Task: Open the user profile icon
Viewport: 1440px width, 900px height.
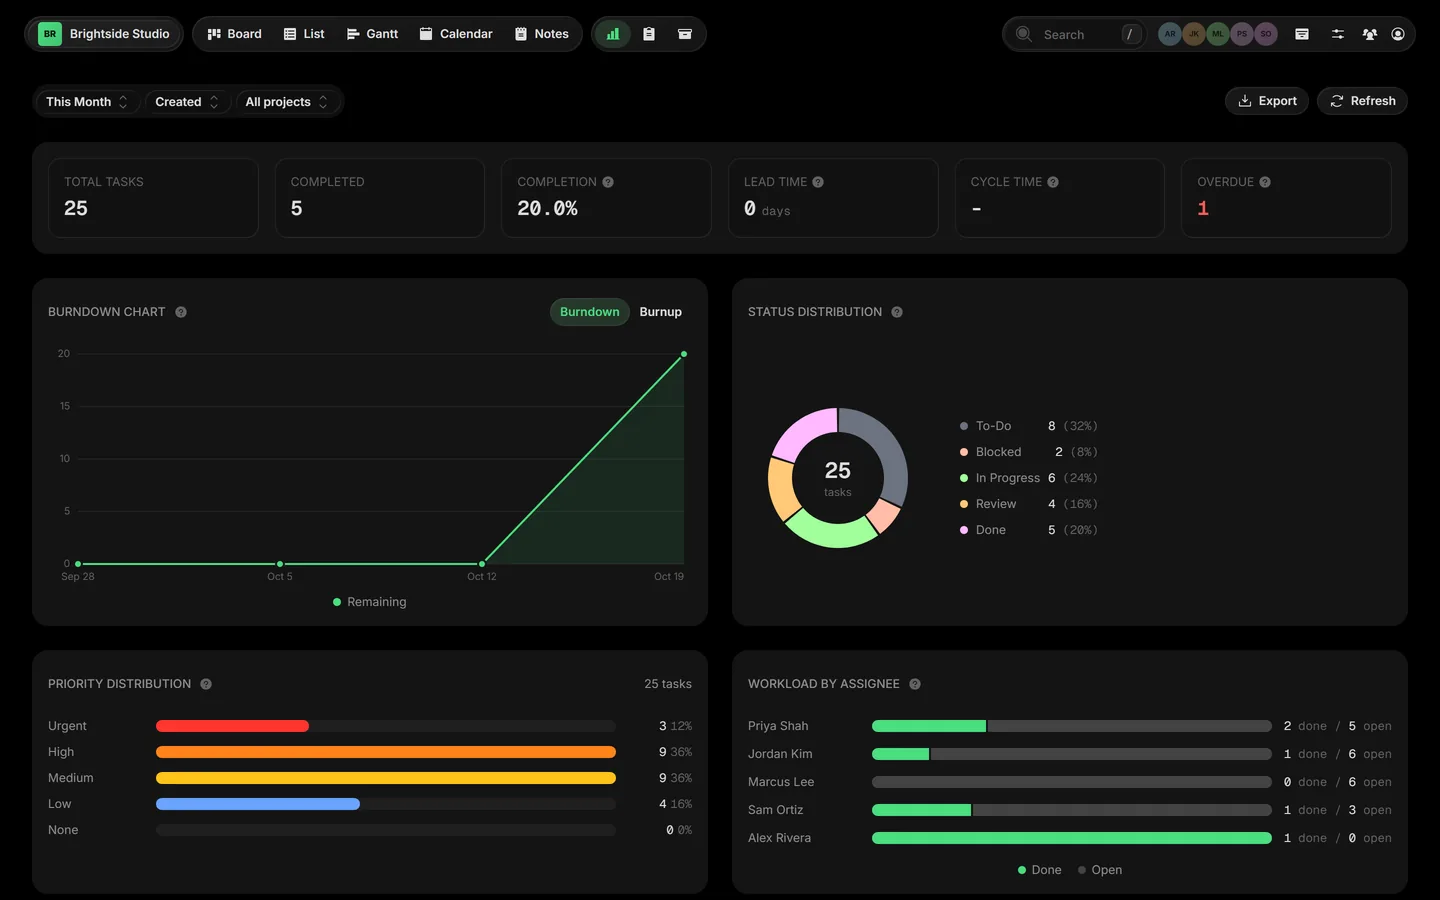Action: tap(1398, 34)
